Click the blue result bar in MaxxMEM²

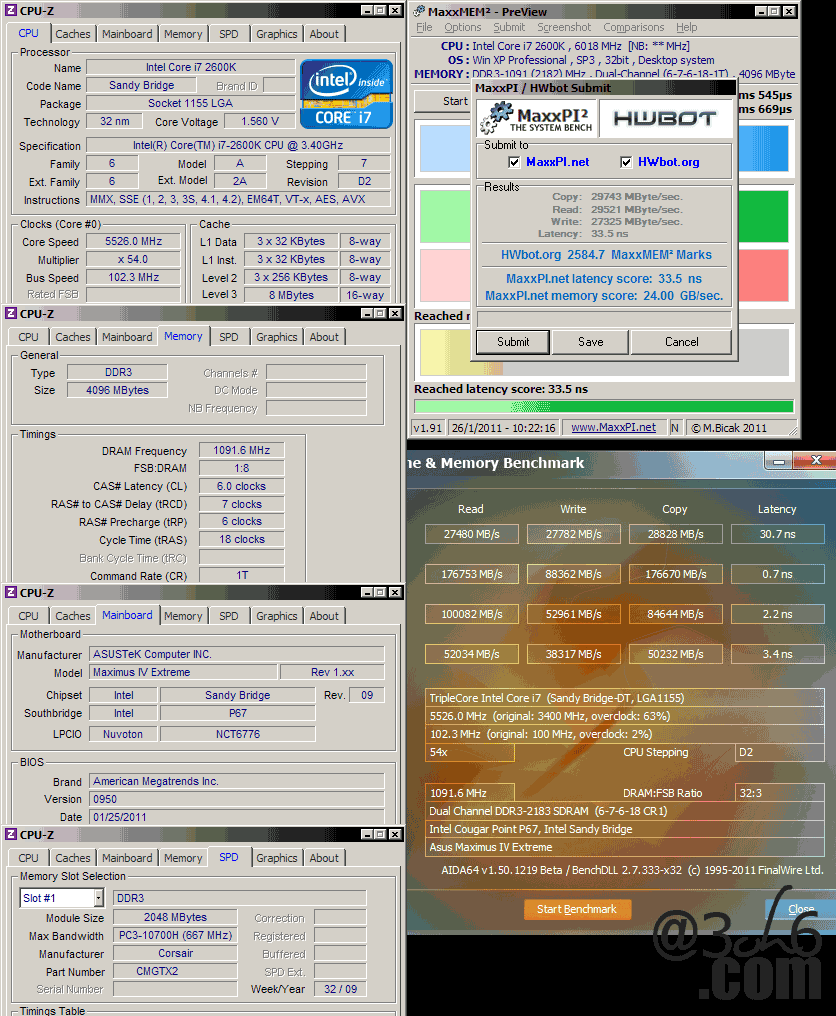click(763, 148)
